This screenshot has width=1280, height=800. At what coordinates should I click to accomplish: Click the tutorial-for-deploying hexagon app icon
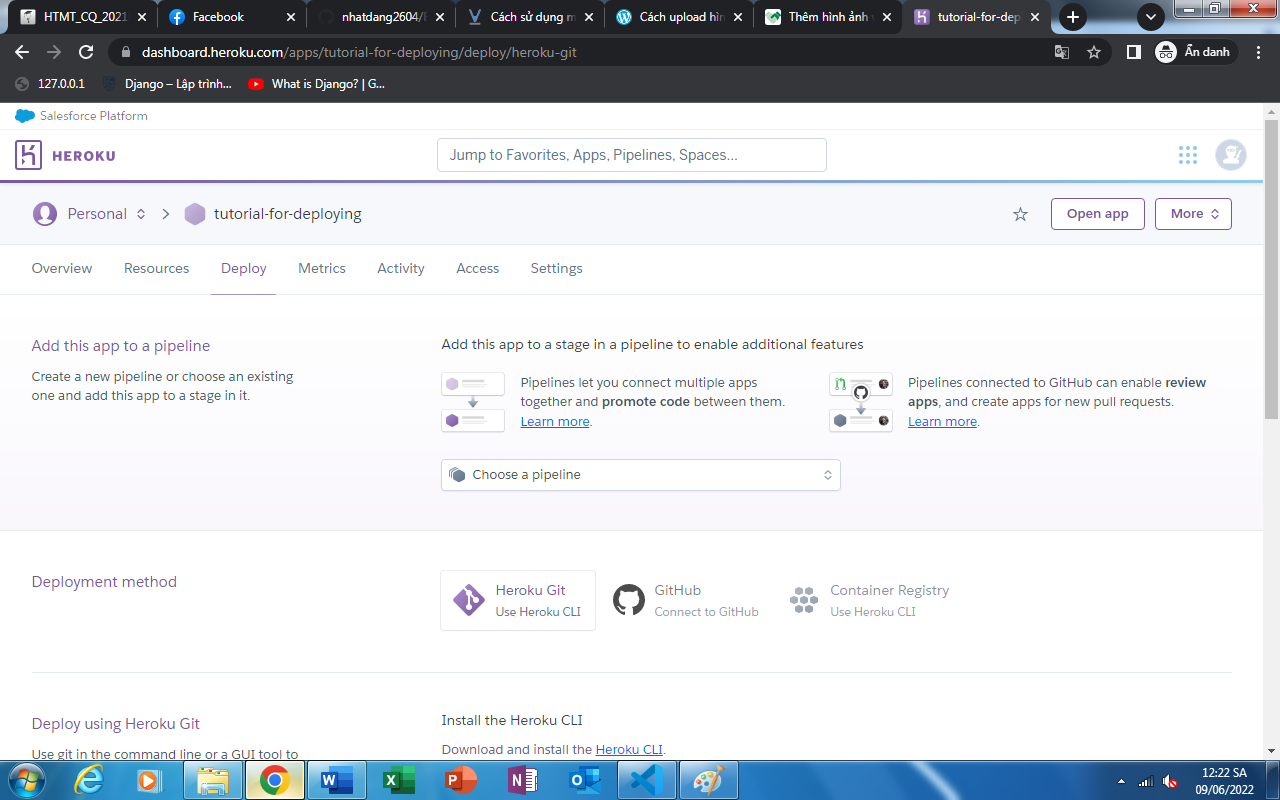pos(195,214)
